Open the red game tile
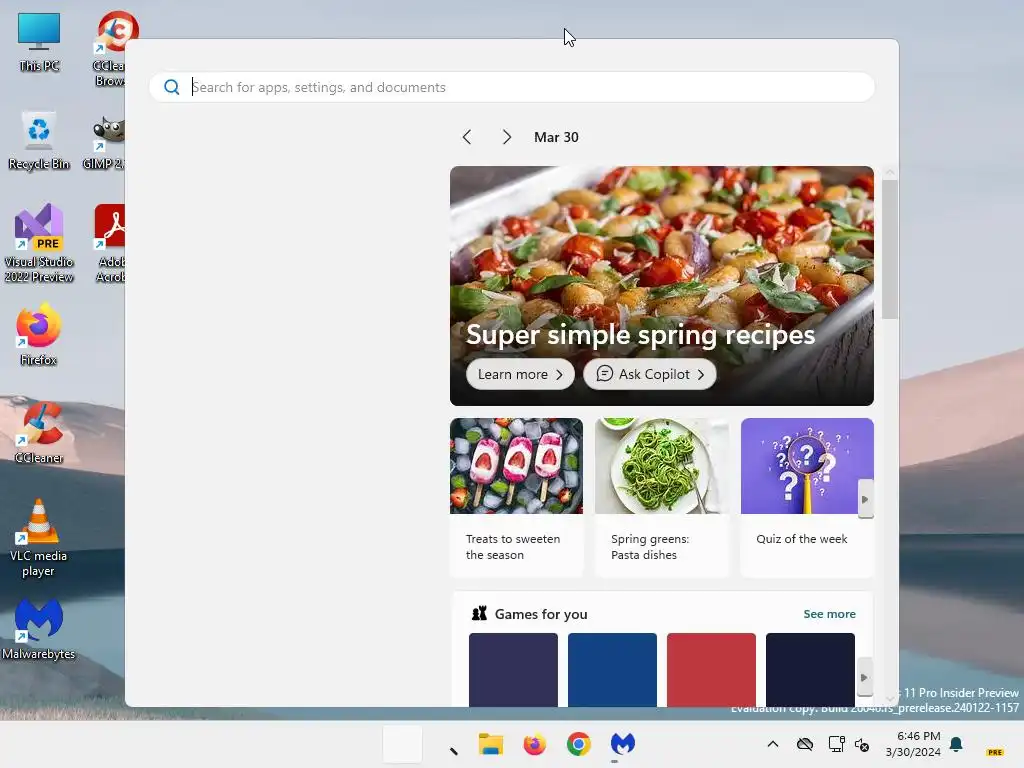 coord(711,669)
